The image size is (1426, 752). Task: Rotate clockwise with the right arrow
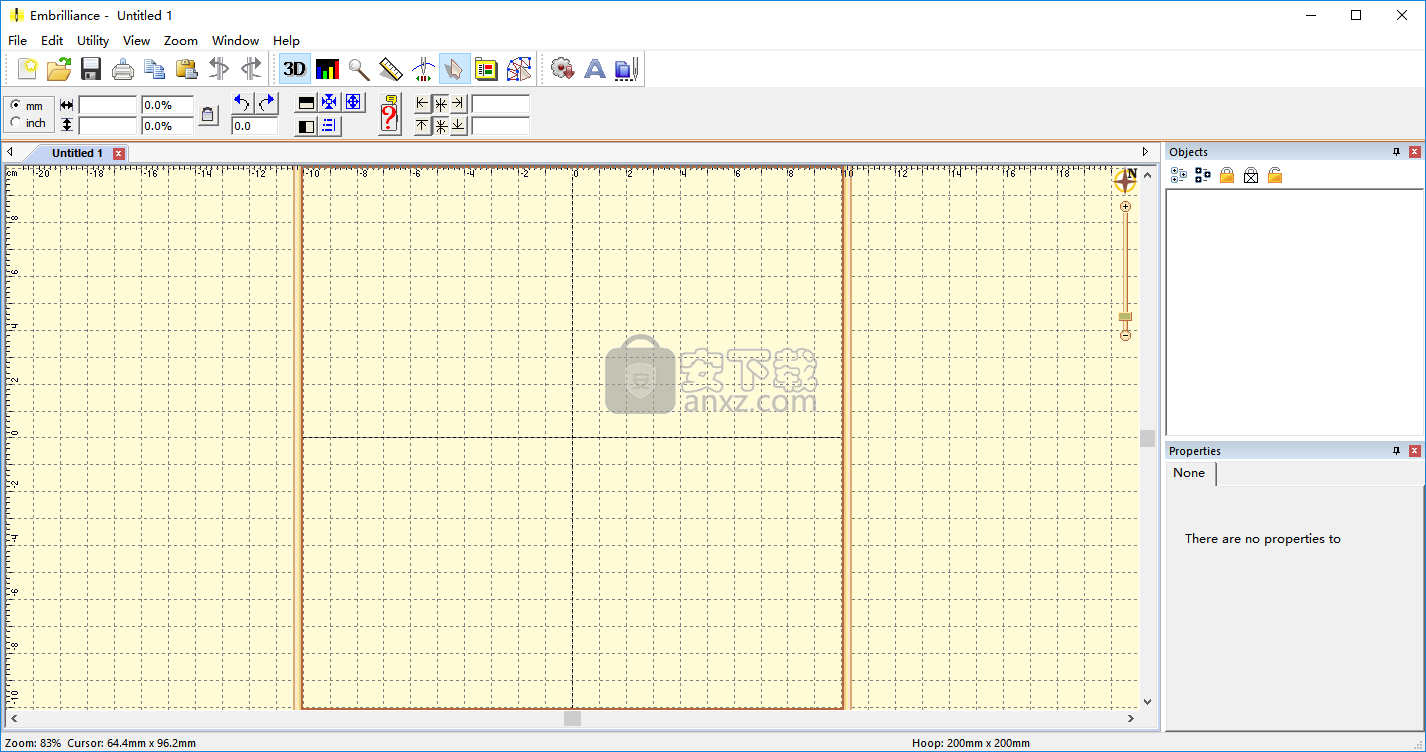[x=266, y=103]
